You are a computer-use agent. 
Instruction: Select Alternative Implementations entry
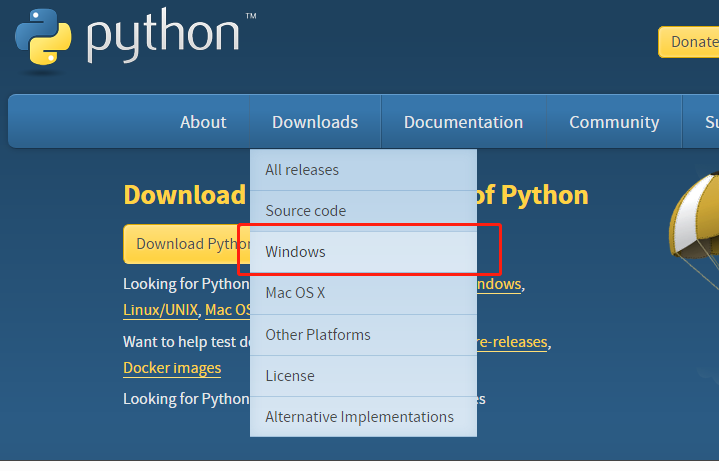(363, 417)
